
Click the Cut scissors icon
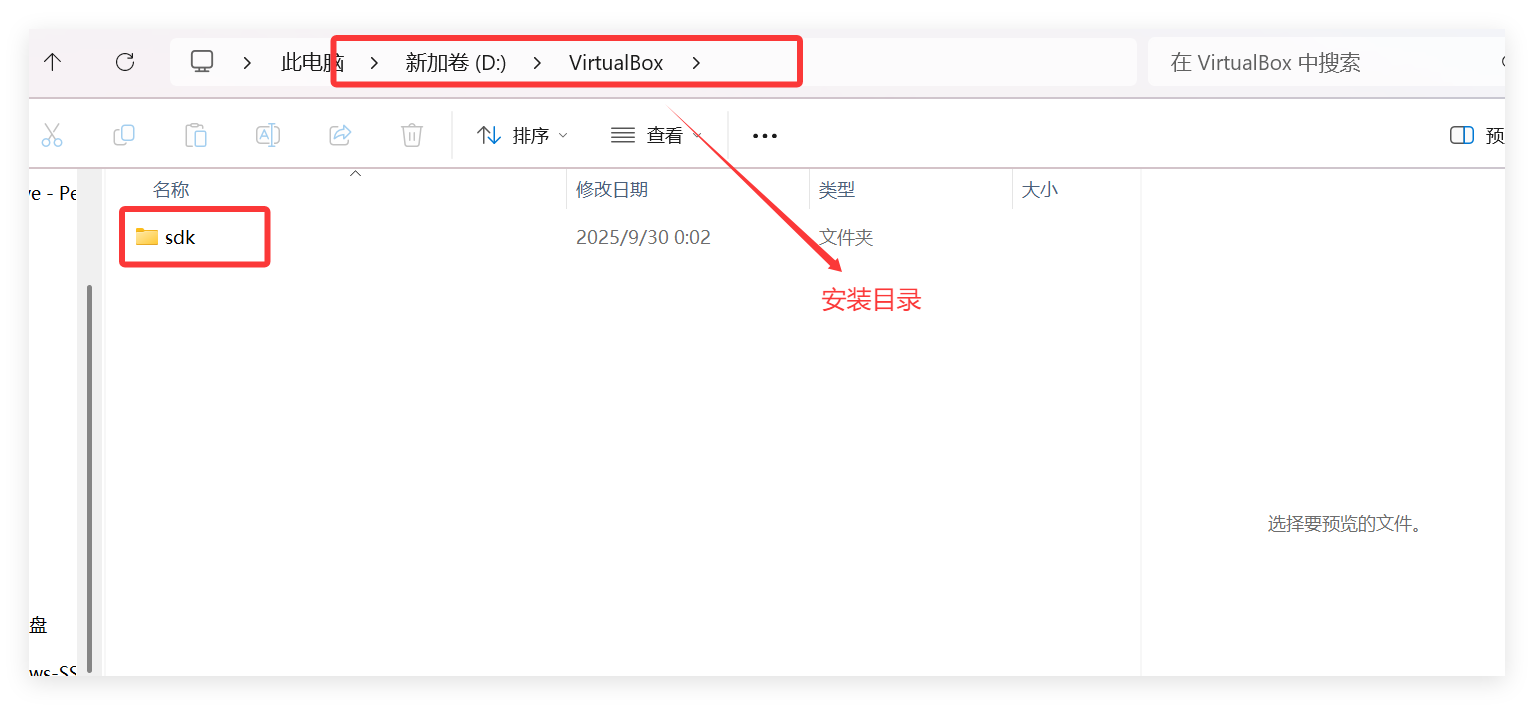[x=52, y=135]
